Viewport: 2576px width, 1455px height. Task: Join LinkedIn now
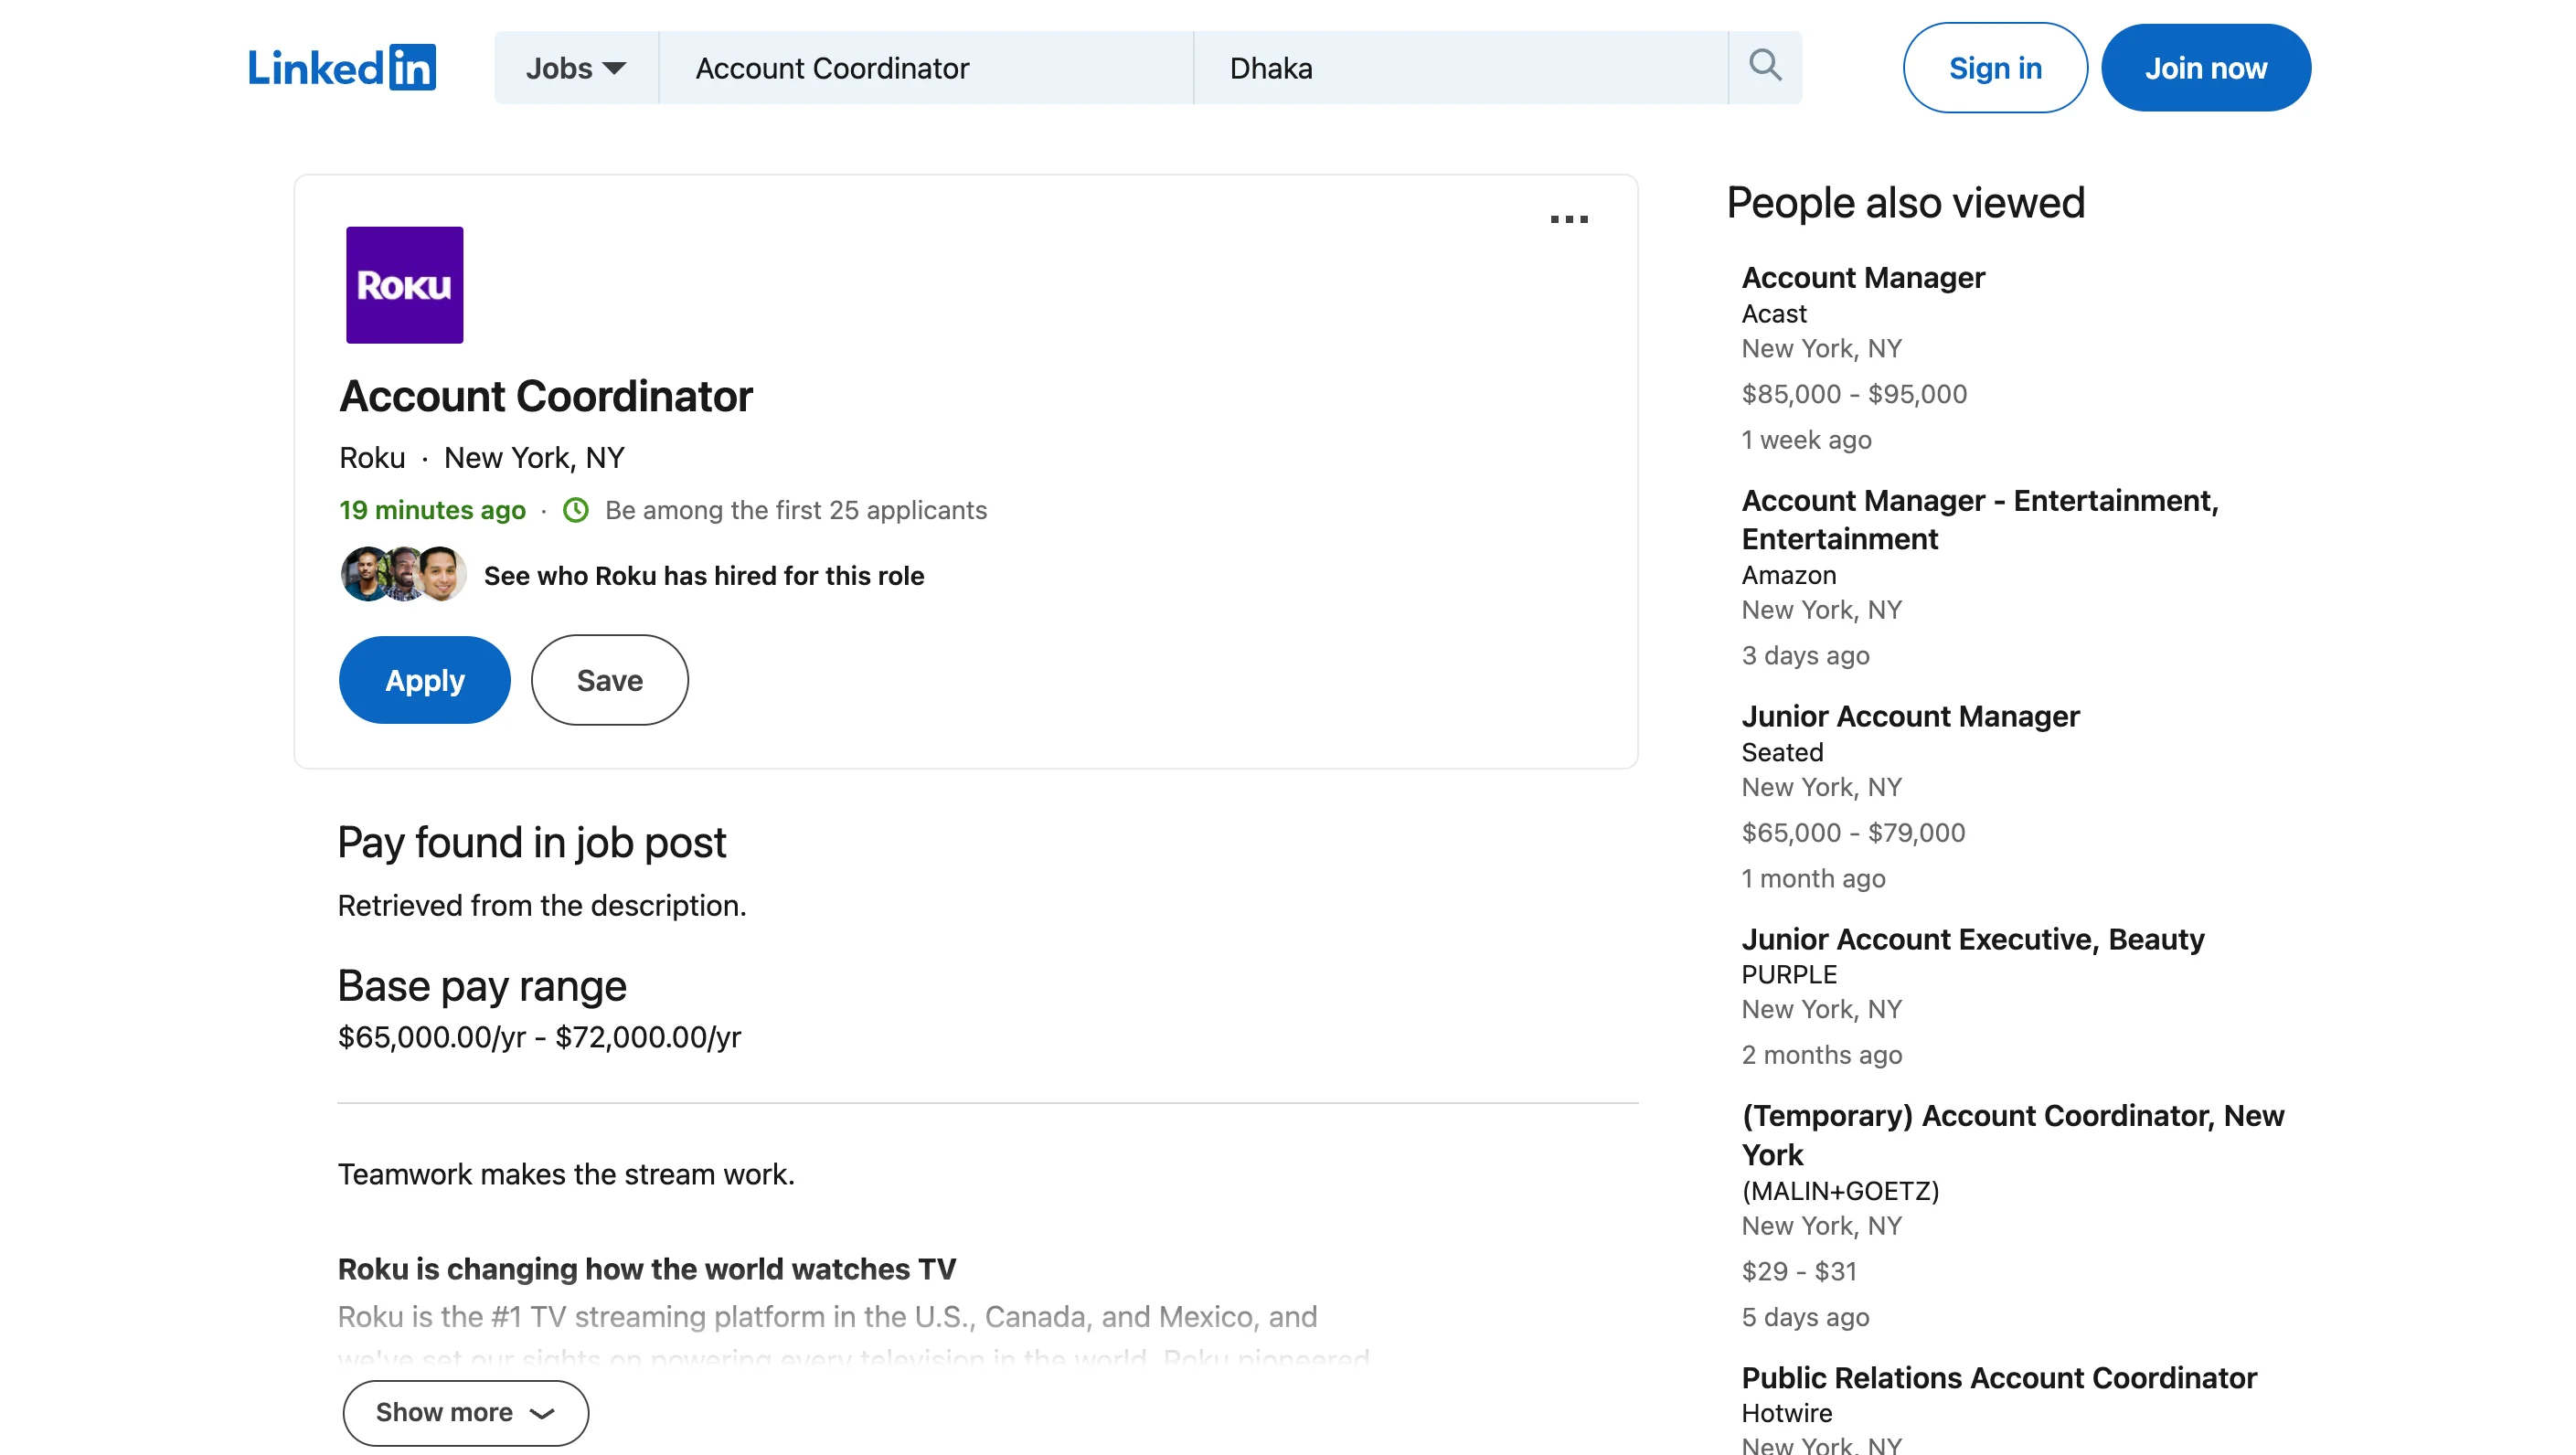click(2205, 67)
